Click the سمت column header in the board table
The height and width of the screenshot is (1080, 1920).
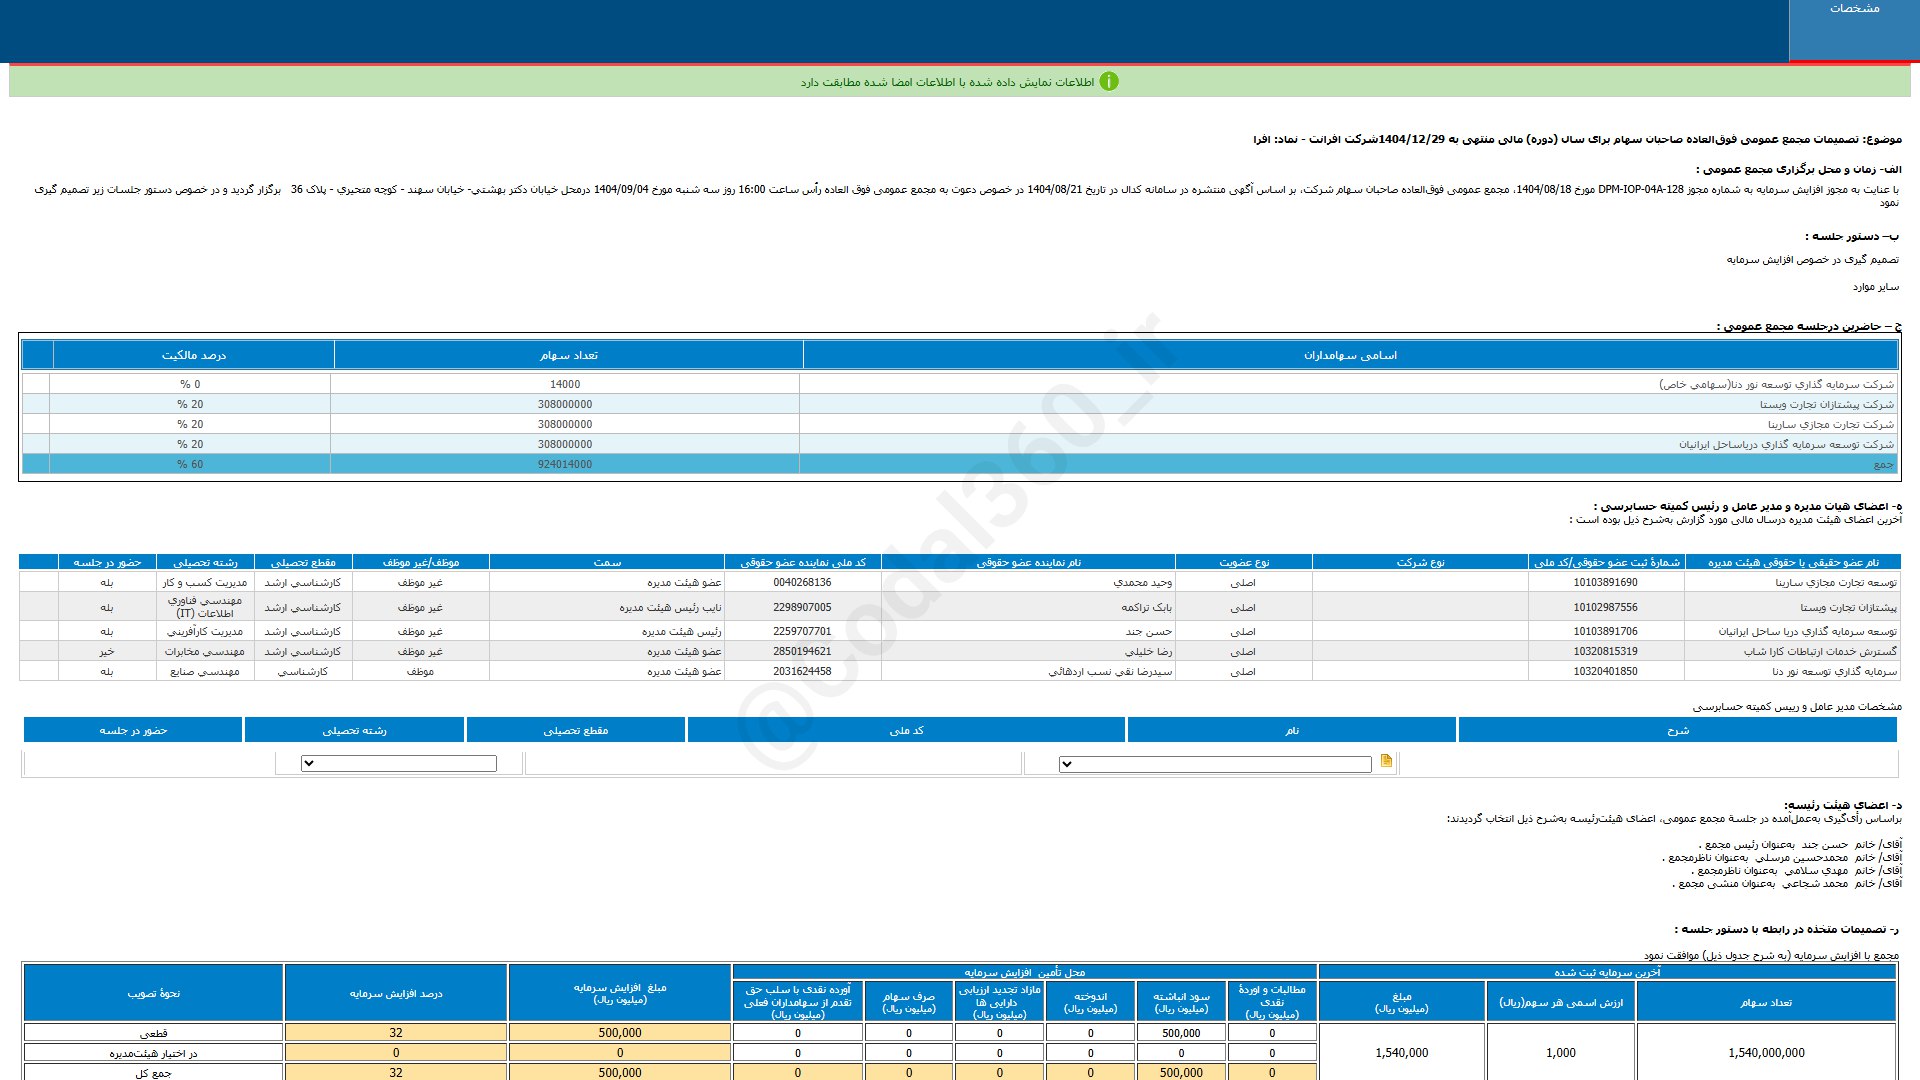607,562
